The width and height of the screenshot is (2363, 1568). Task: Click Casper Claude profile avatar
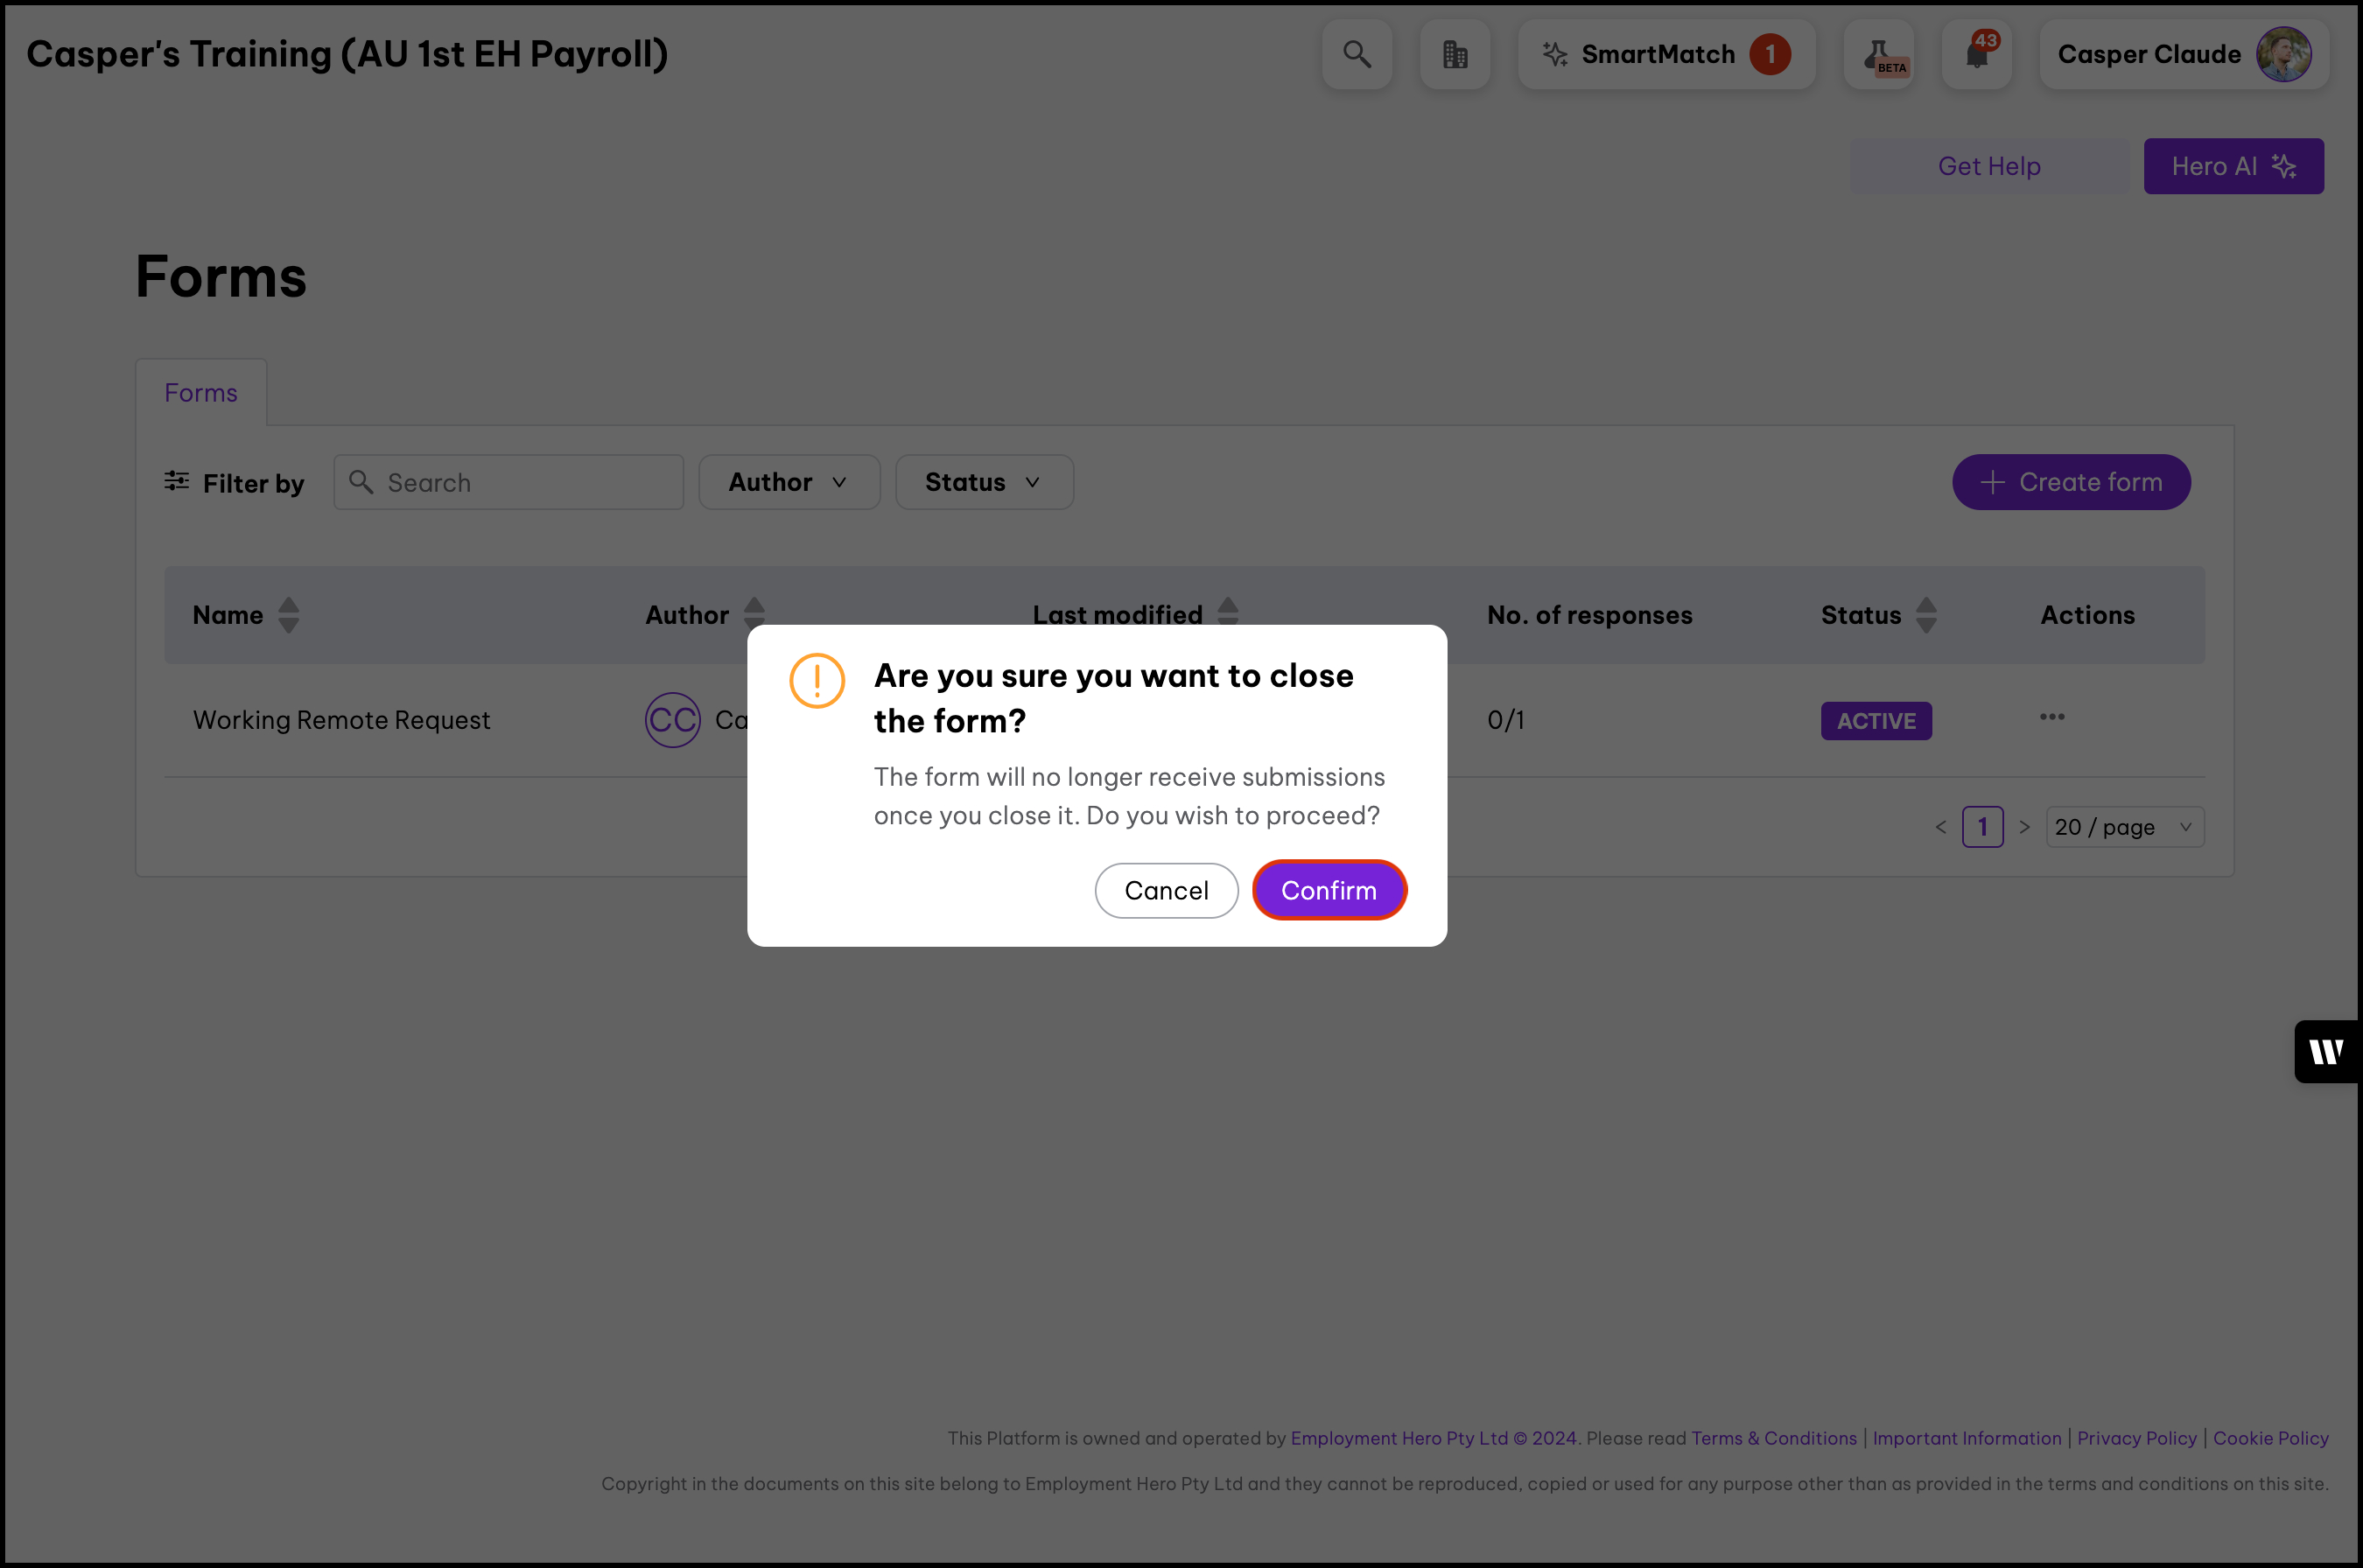(x=2283, y=54)
